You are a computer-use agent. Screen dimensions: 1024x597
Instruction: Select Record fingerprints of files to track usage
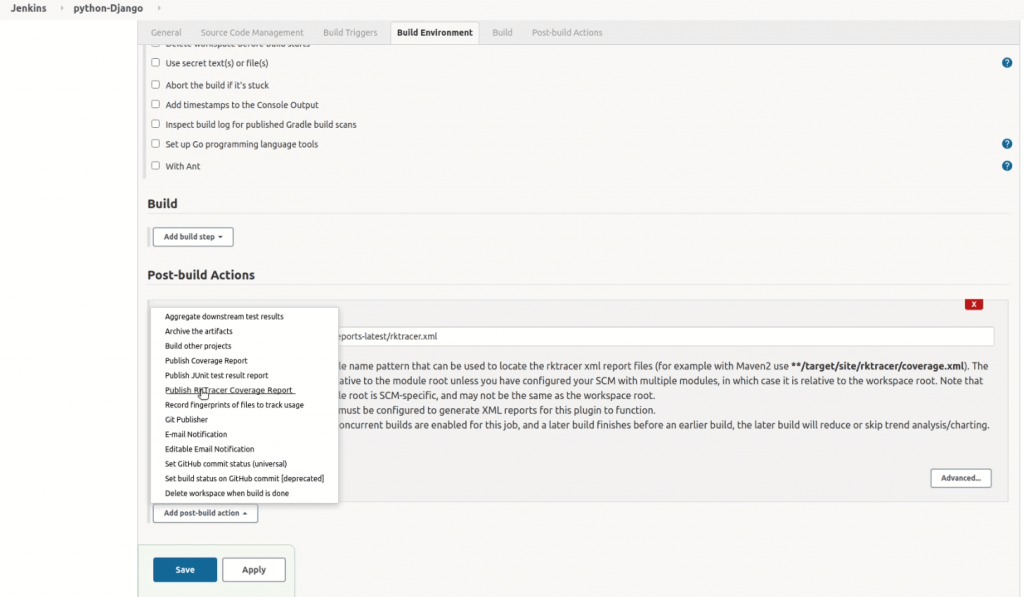click(x=234, y=405)
